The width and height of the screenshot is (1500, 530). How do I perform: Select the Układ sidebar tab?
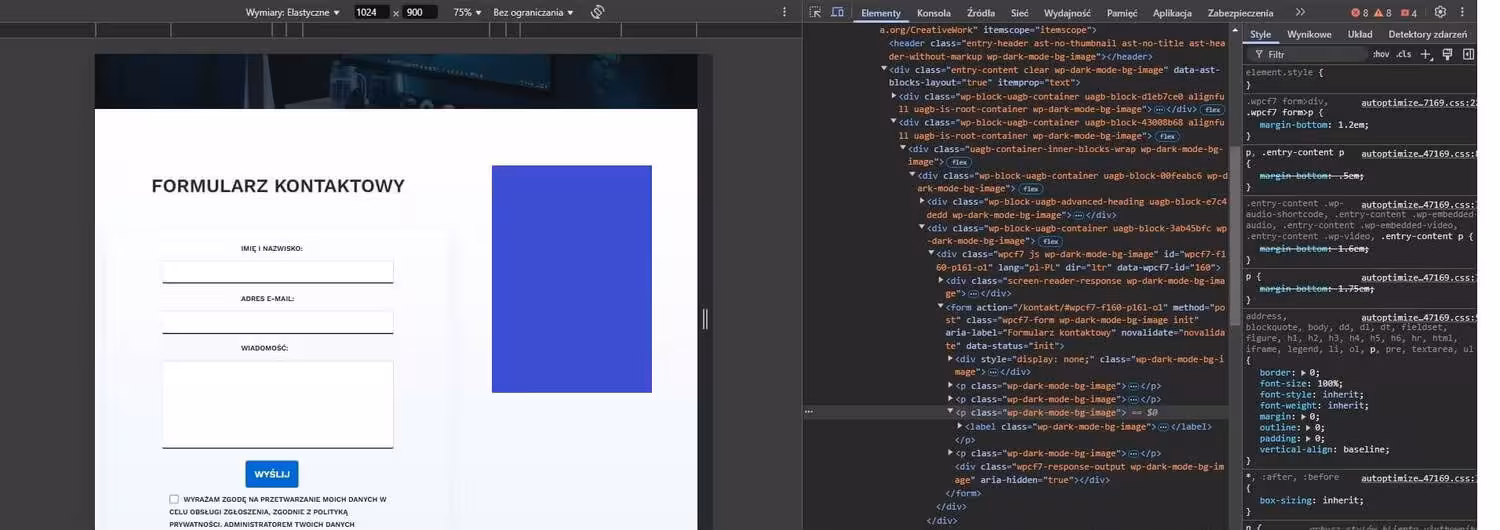coord(1360,34)
